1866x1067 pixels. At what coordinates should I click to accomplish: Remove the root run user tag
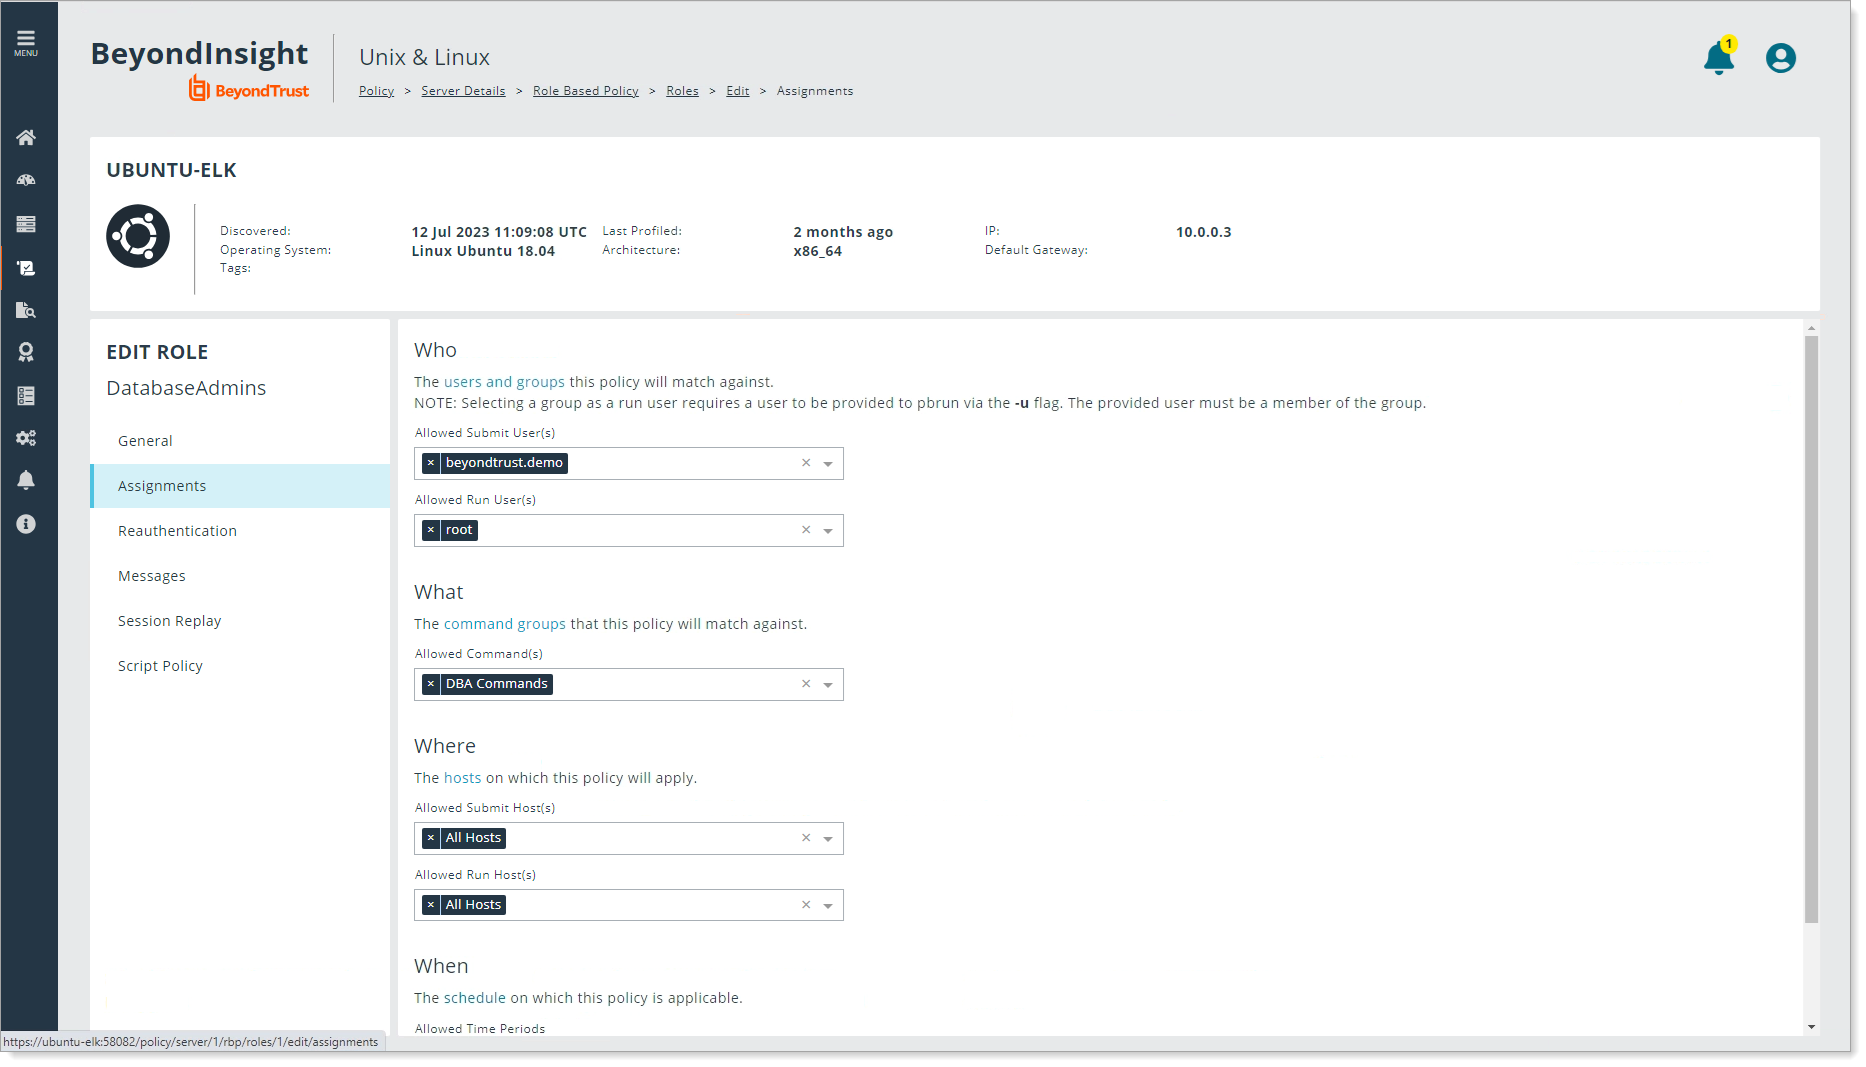(431, 530)
